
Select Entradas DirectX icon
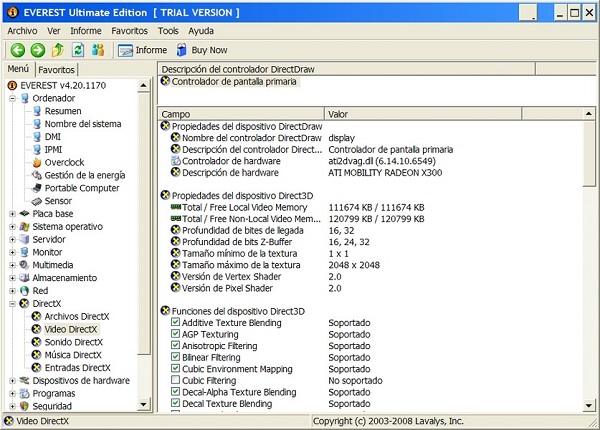[x=37, y=368]
